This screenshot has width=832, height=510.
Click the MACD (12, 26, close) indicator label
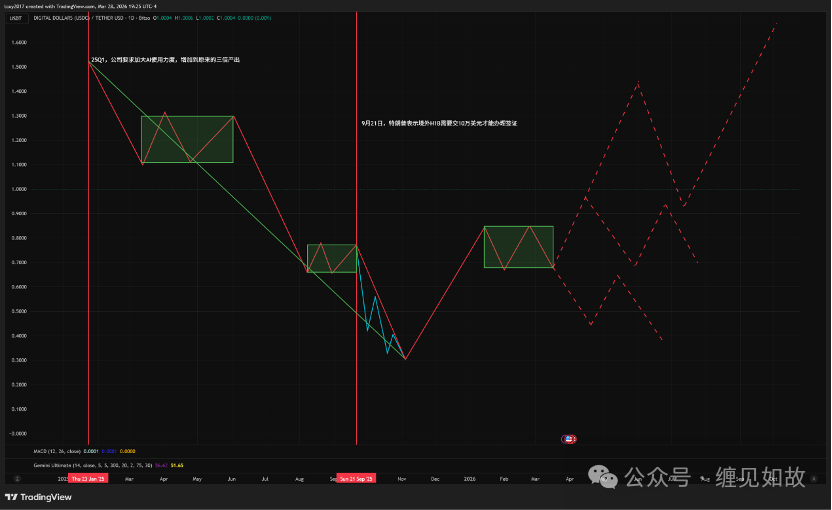pyautogui.click(x=57, y=451)
